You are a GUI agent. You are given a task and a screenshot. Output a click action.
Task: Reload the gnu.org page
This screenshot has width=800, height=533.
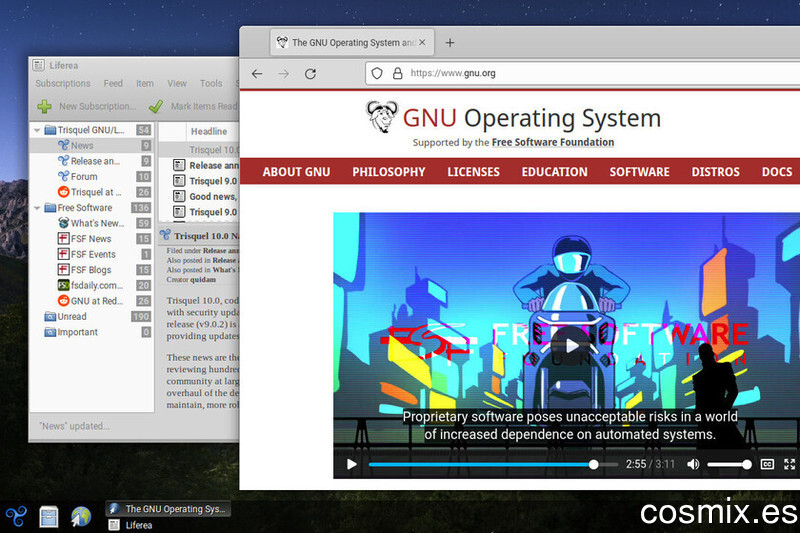(x=310, y=73)
